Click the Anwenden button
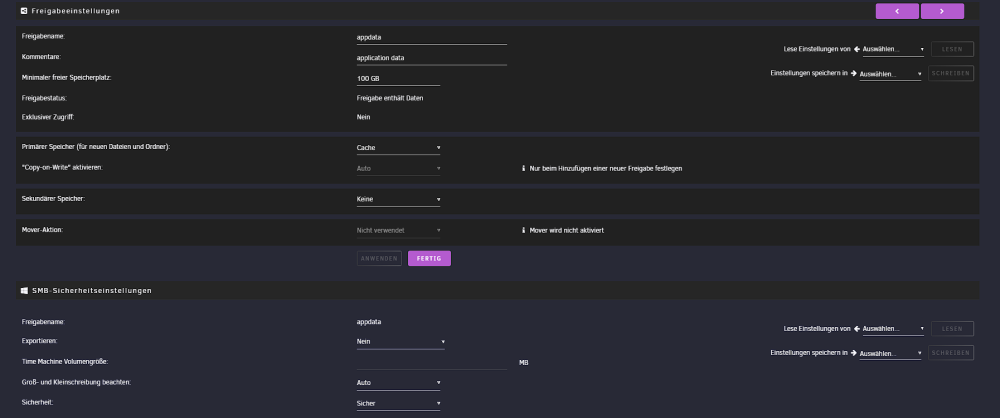 tap(379, 258)
